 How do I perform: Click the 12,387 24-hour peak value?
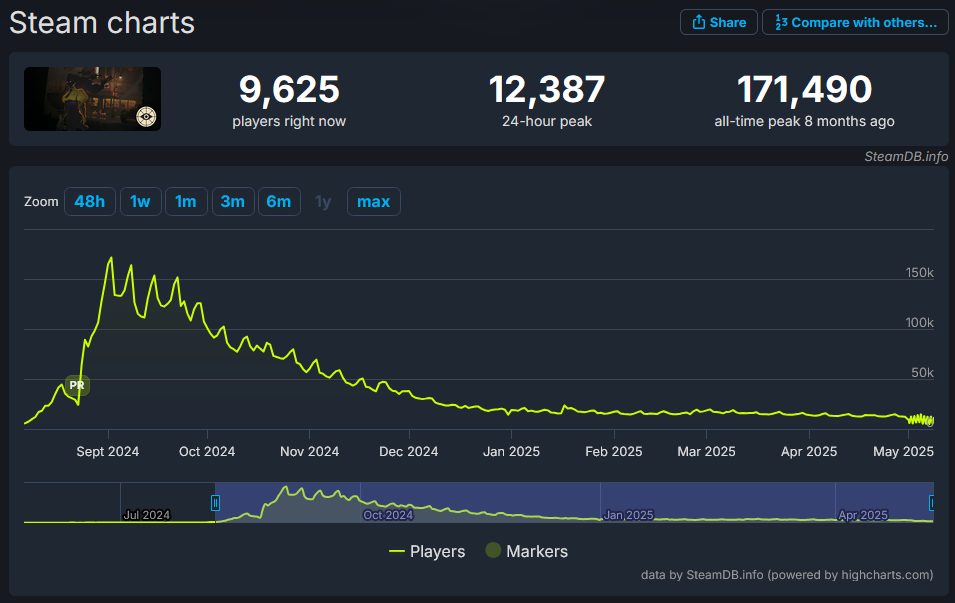click(x=547, y=89)
